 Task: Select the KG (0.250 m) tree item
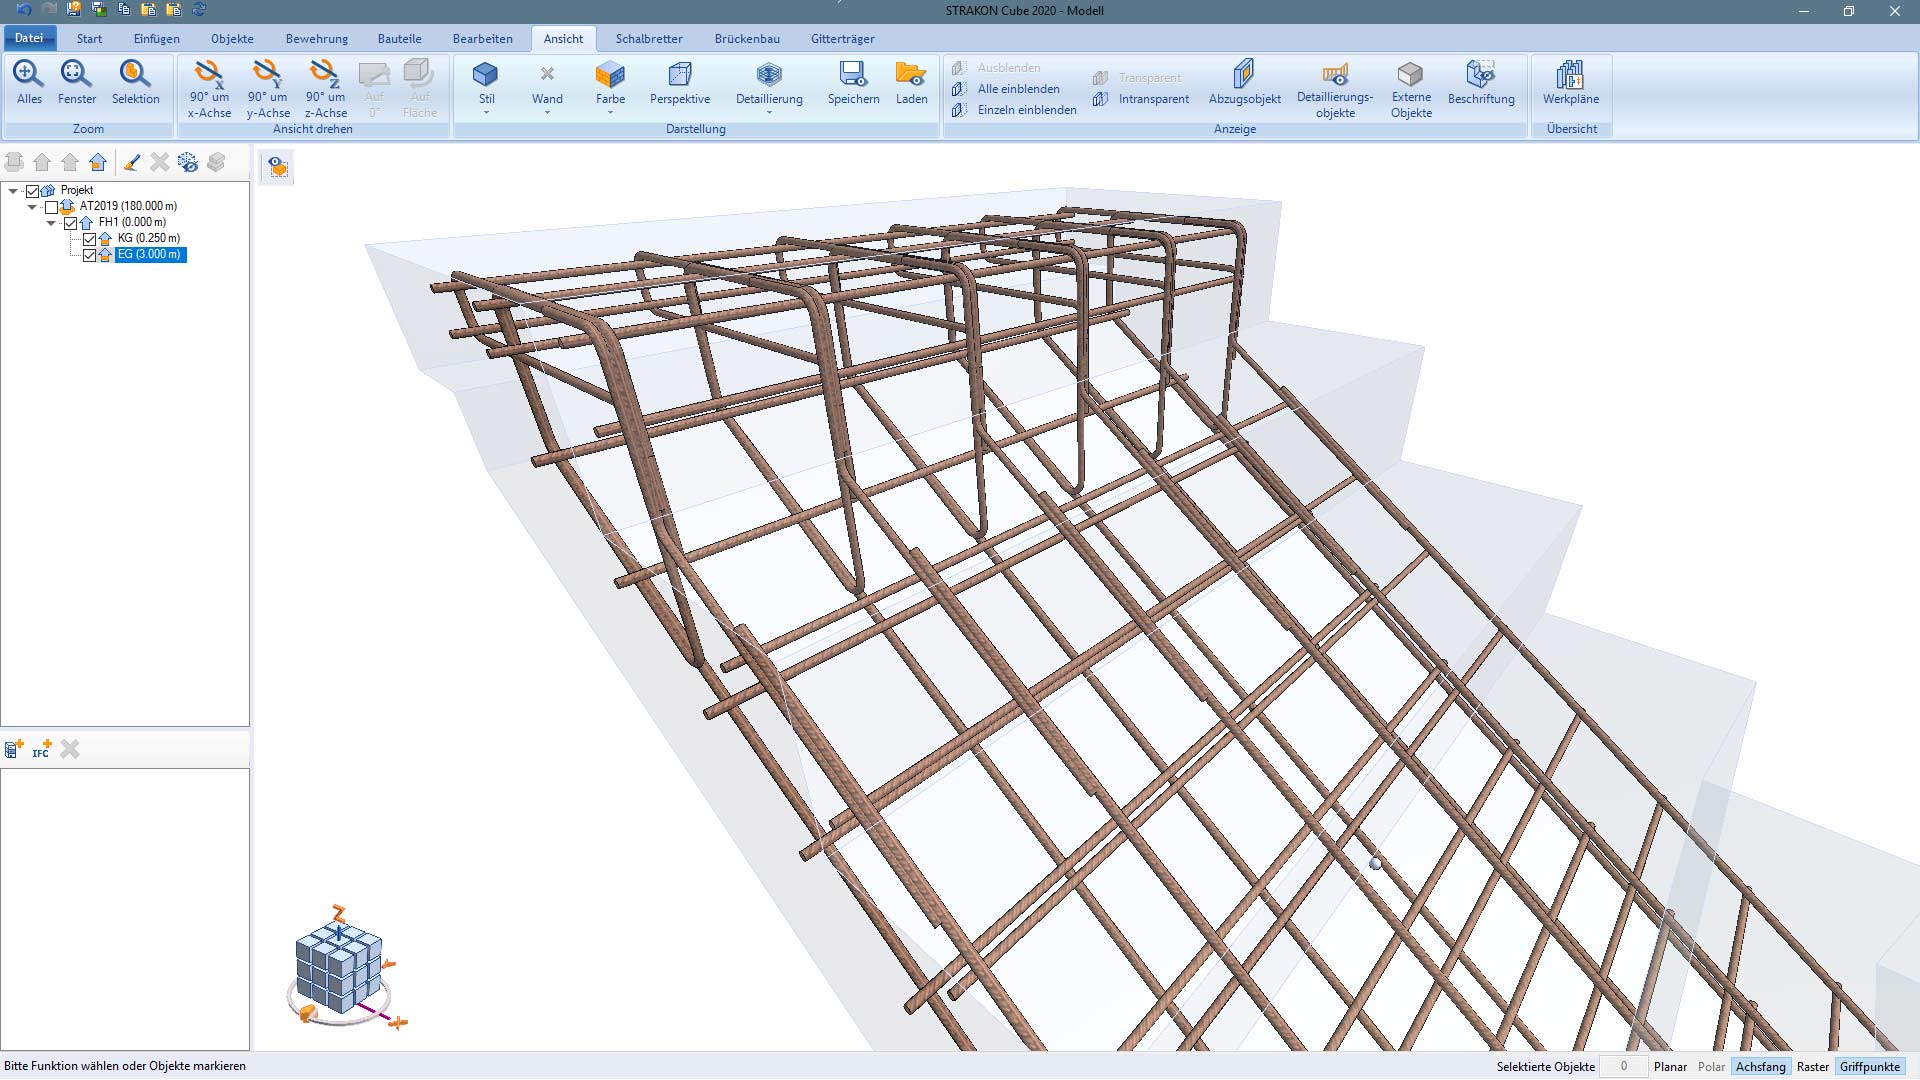tap(149, 239)
